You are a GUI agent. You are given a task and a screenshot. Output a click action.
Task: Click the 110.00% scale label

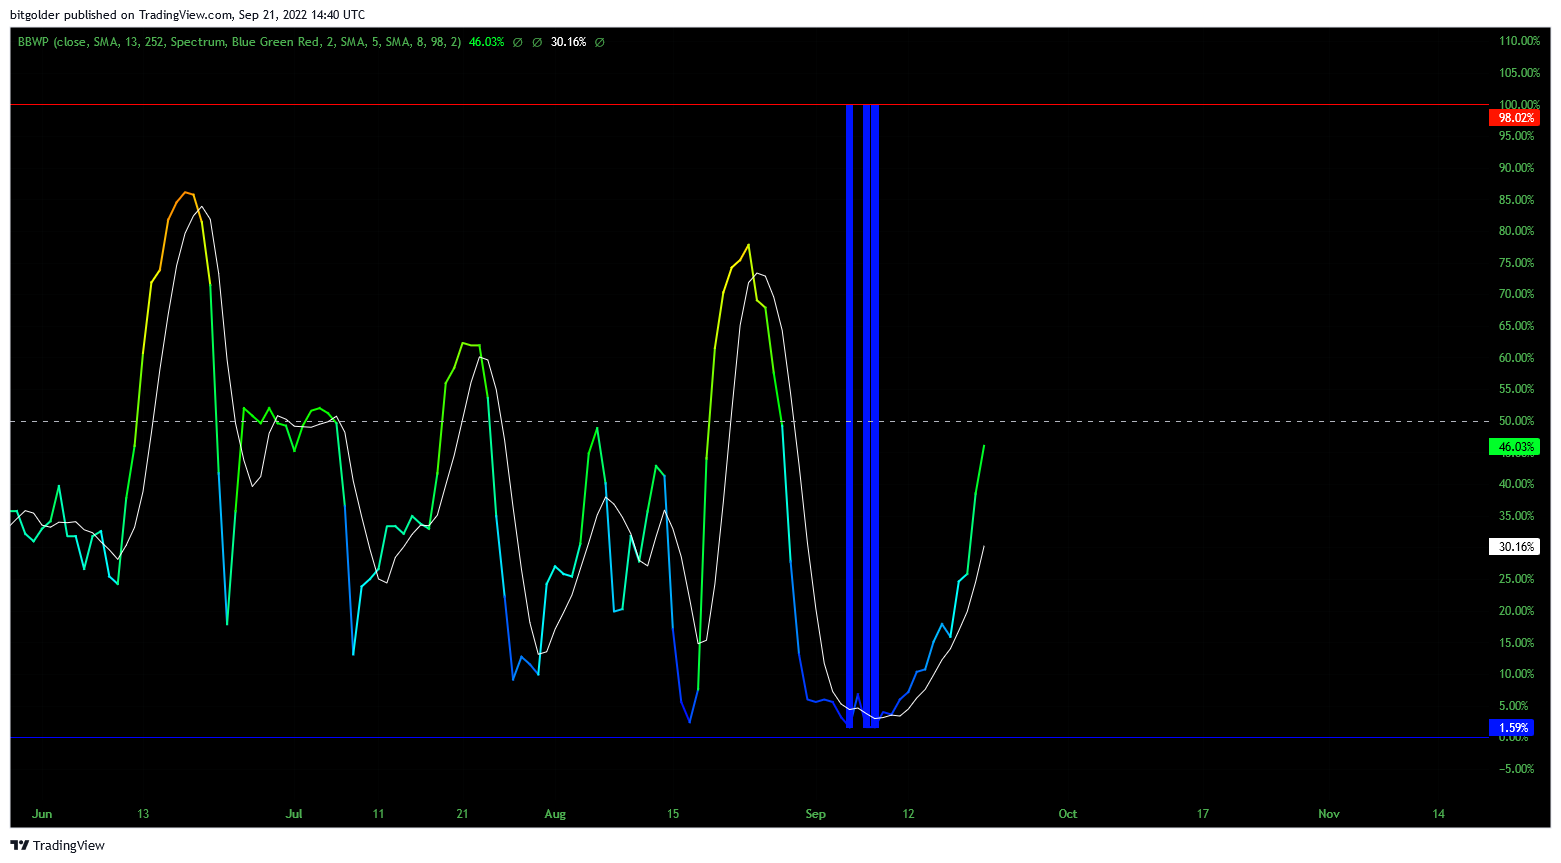pyautogui.click(x=1519, y=41)
